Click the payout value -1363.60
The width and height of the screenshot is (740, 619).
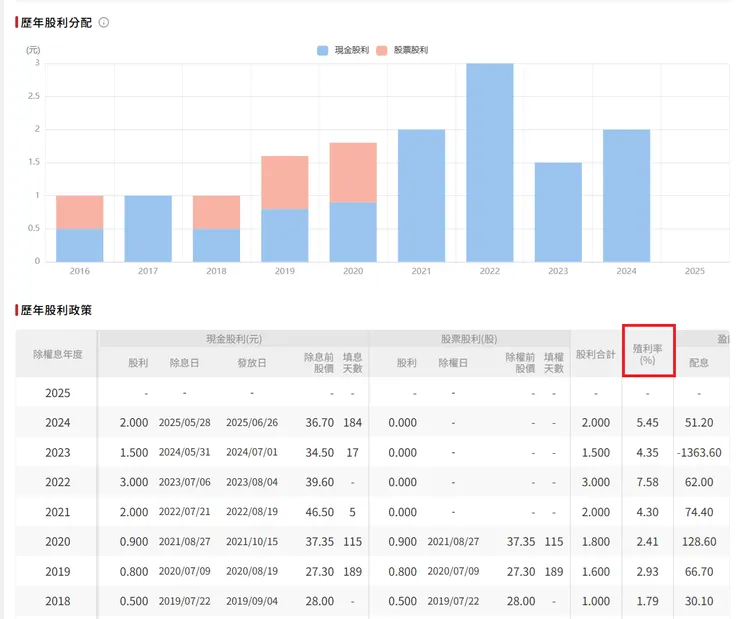pyautogui.click(x=699, y=452)
